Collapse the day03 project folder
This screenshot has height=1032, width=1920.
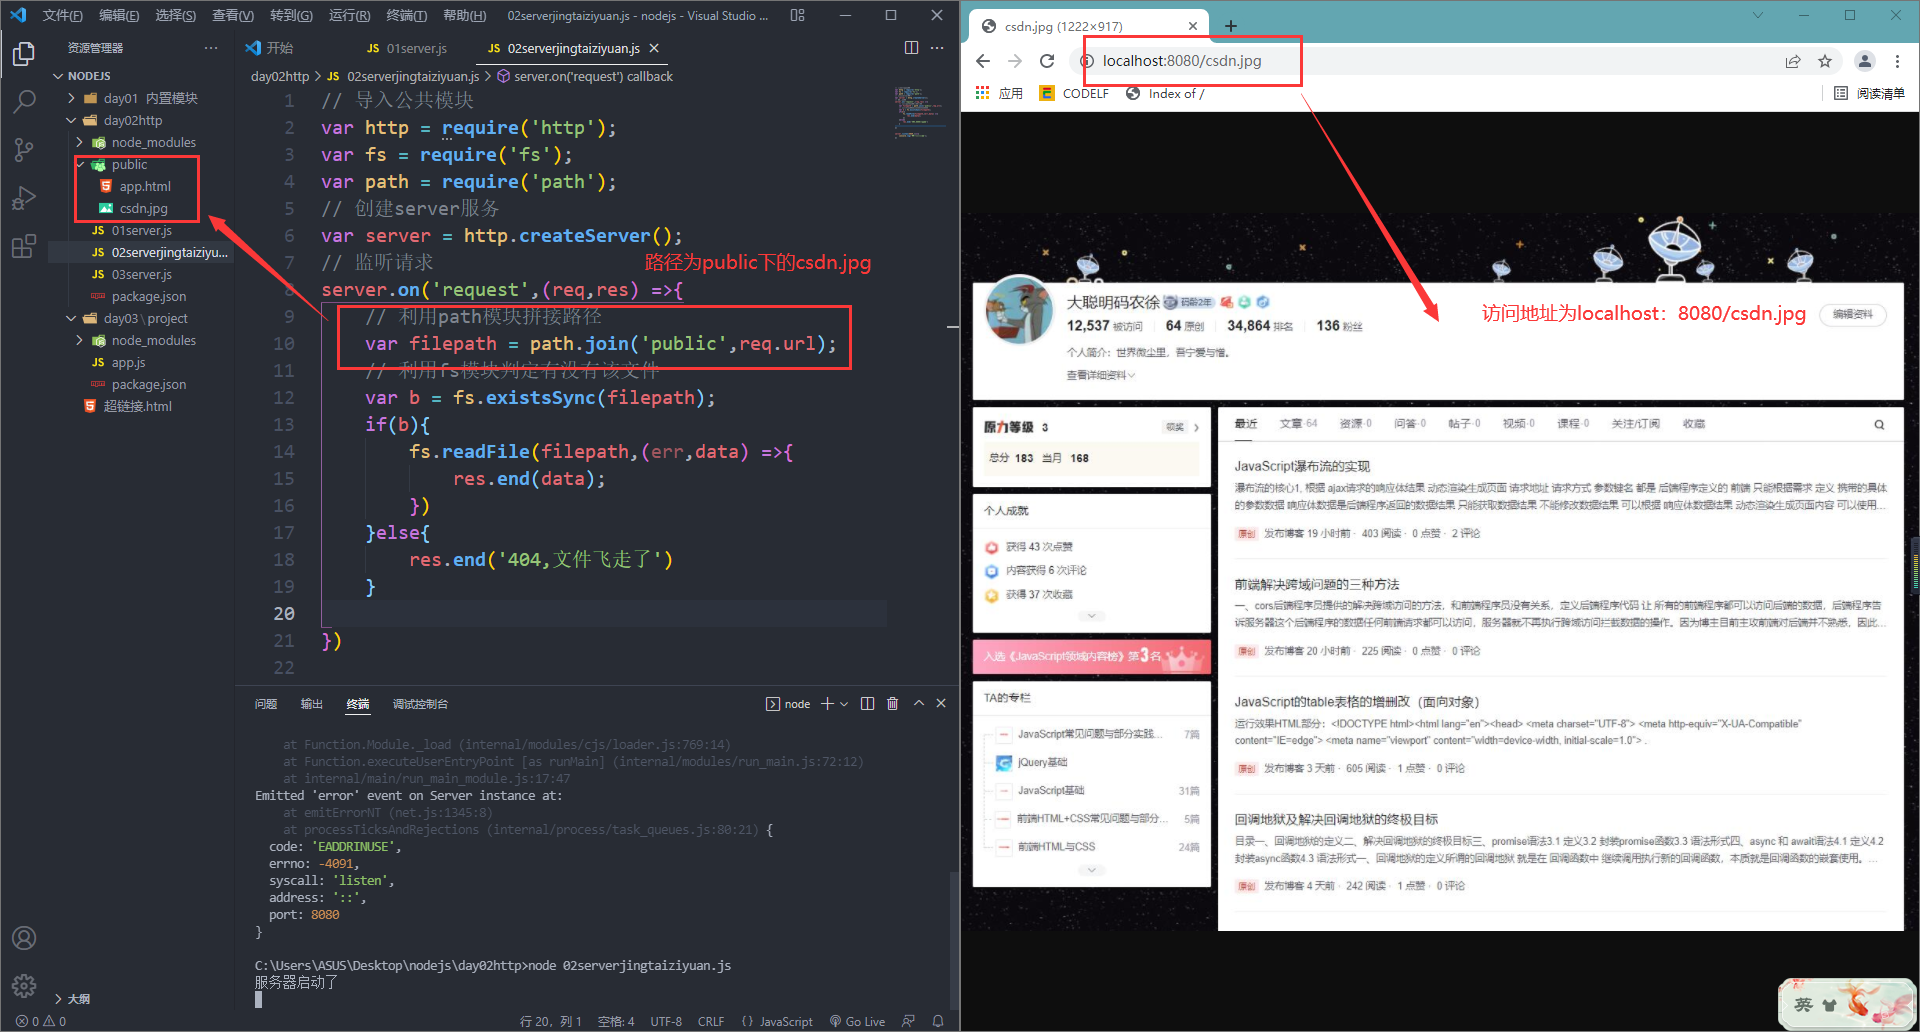[72, 318]
